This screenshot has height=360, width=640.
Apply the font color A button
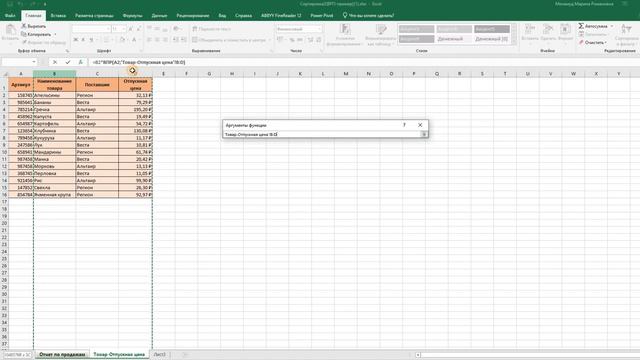[x=133, y=40]
